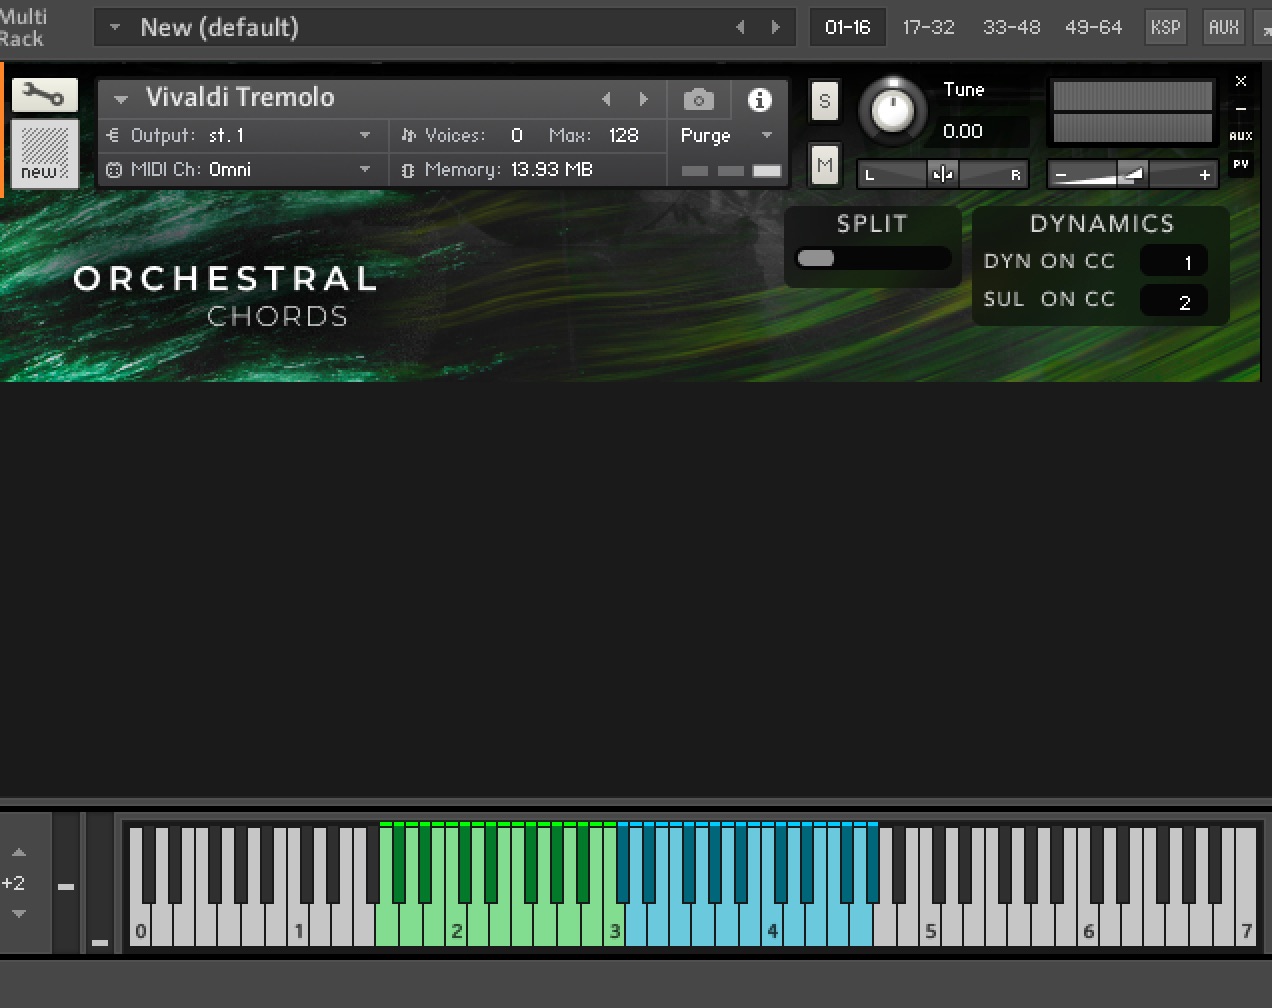Viewport: 1272px width, 1008px height.
Task: Go to next multi rack preset
Action: click(775, 28)
